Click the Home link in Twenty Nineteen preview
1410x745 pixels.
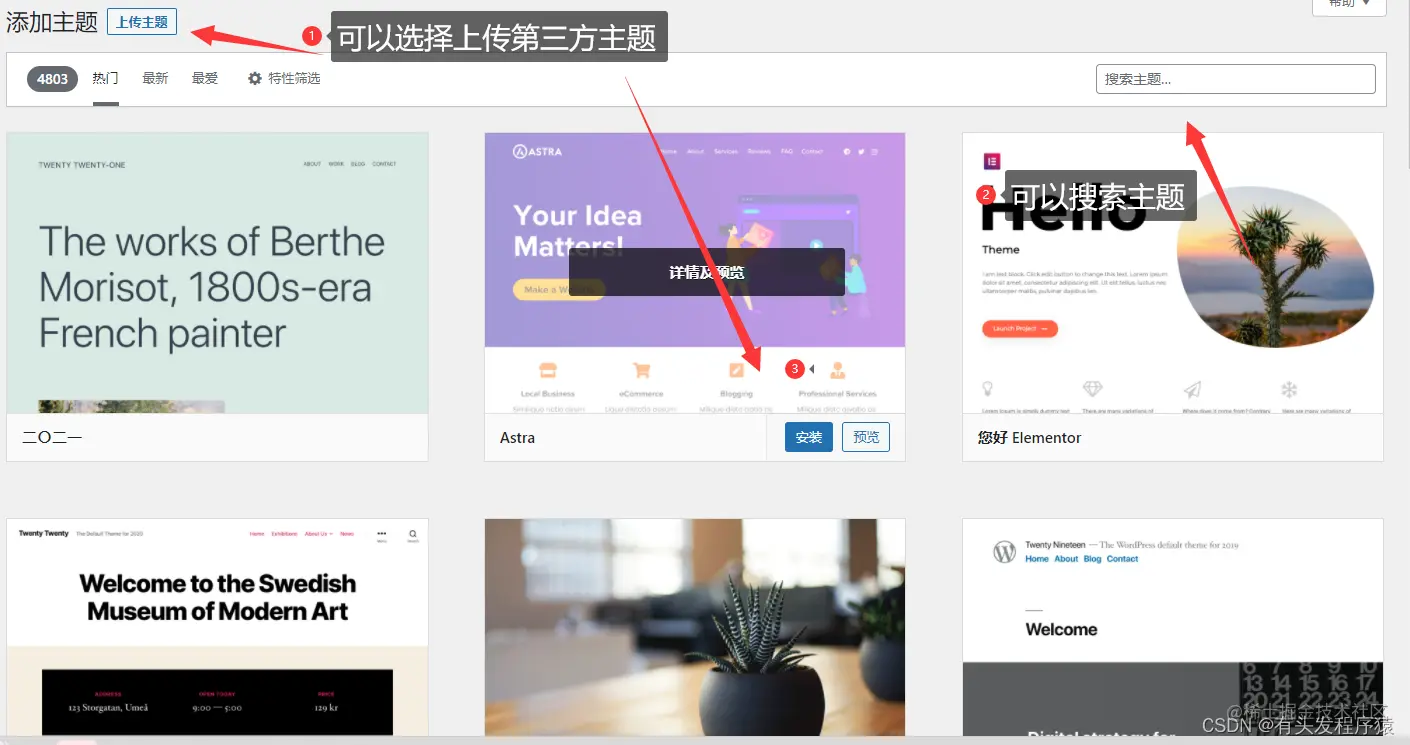pos(1037,559)
